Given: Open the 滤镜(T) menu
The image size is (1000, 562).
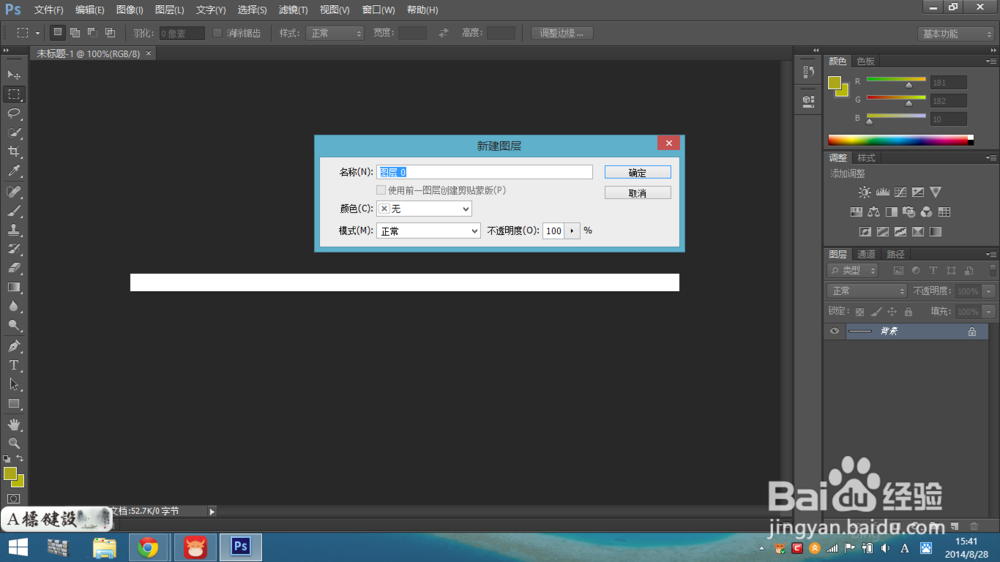Looking at the screenshot, I should tap(293, 10).
